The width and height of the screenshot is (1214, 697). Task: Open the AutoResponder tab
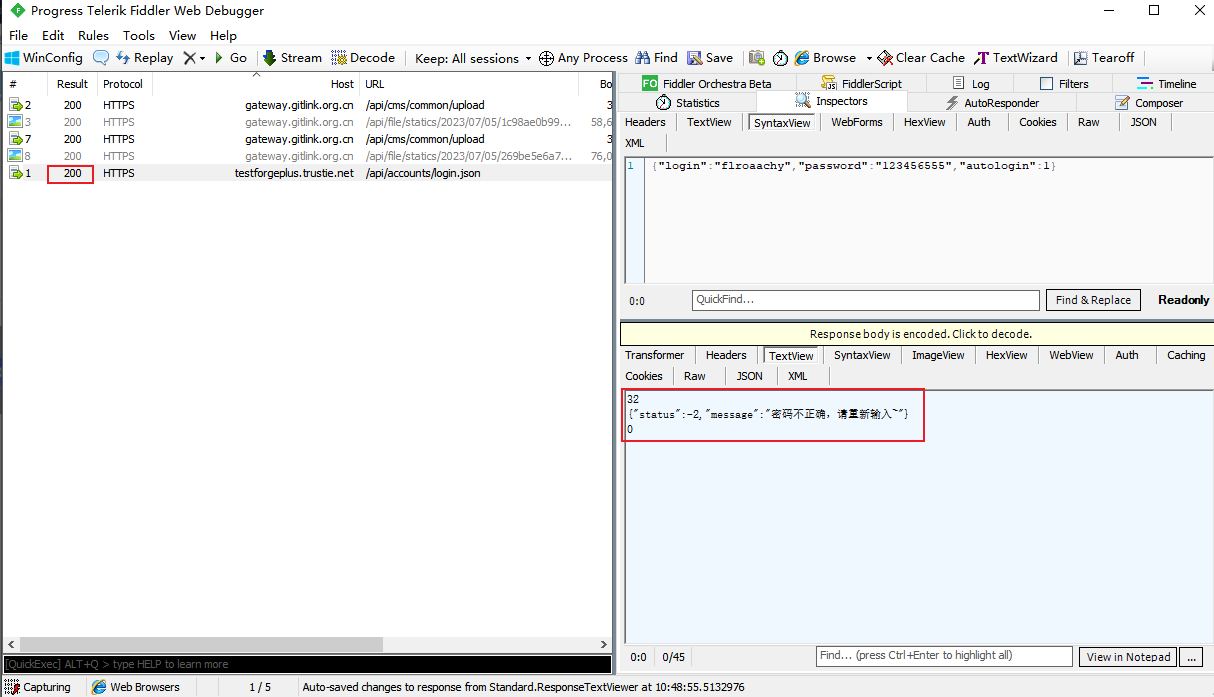[993, 103]
